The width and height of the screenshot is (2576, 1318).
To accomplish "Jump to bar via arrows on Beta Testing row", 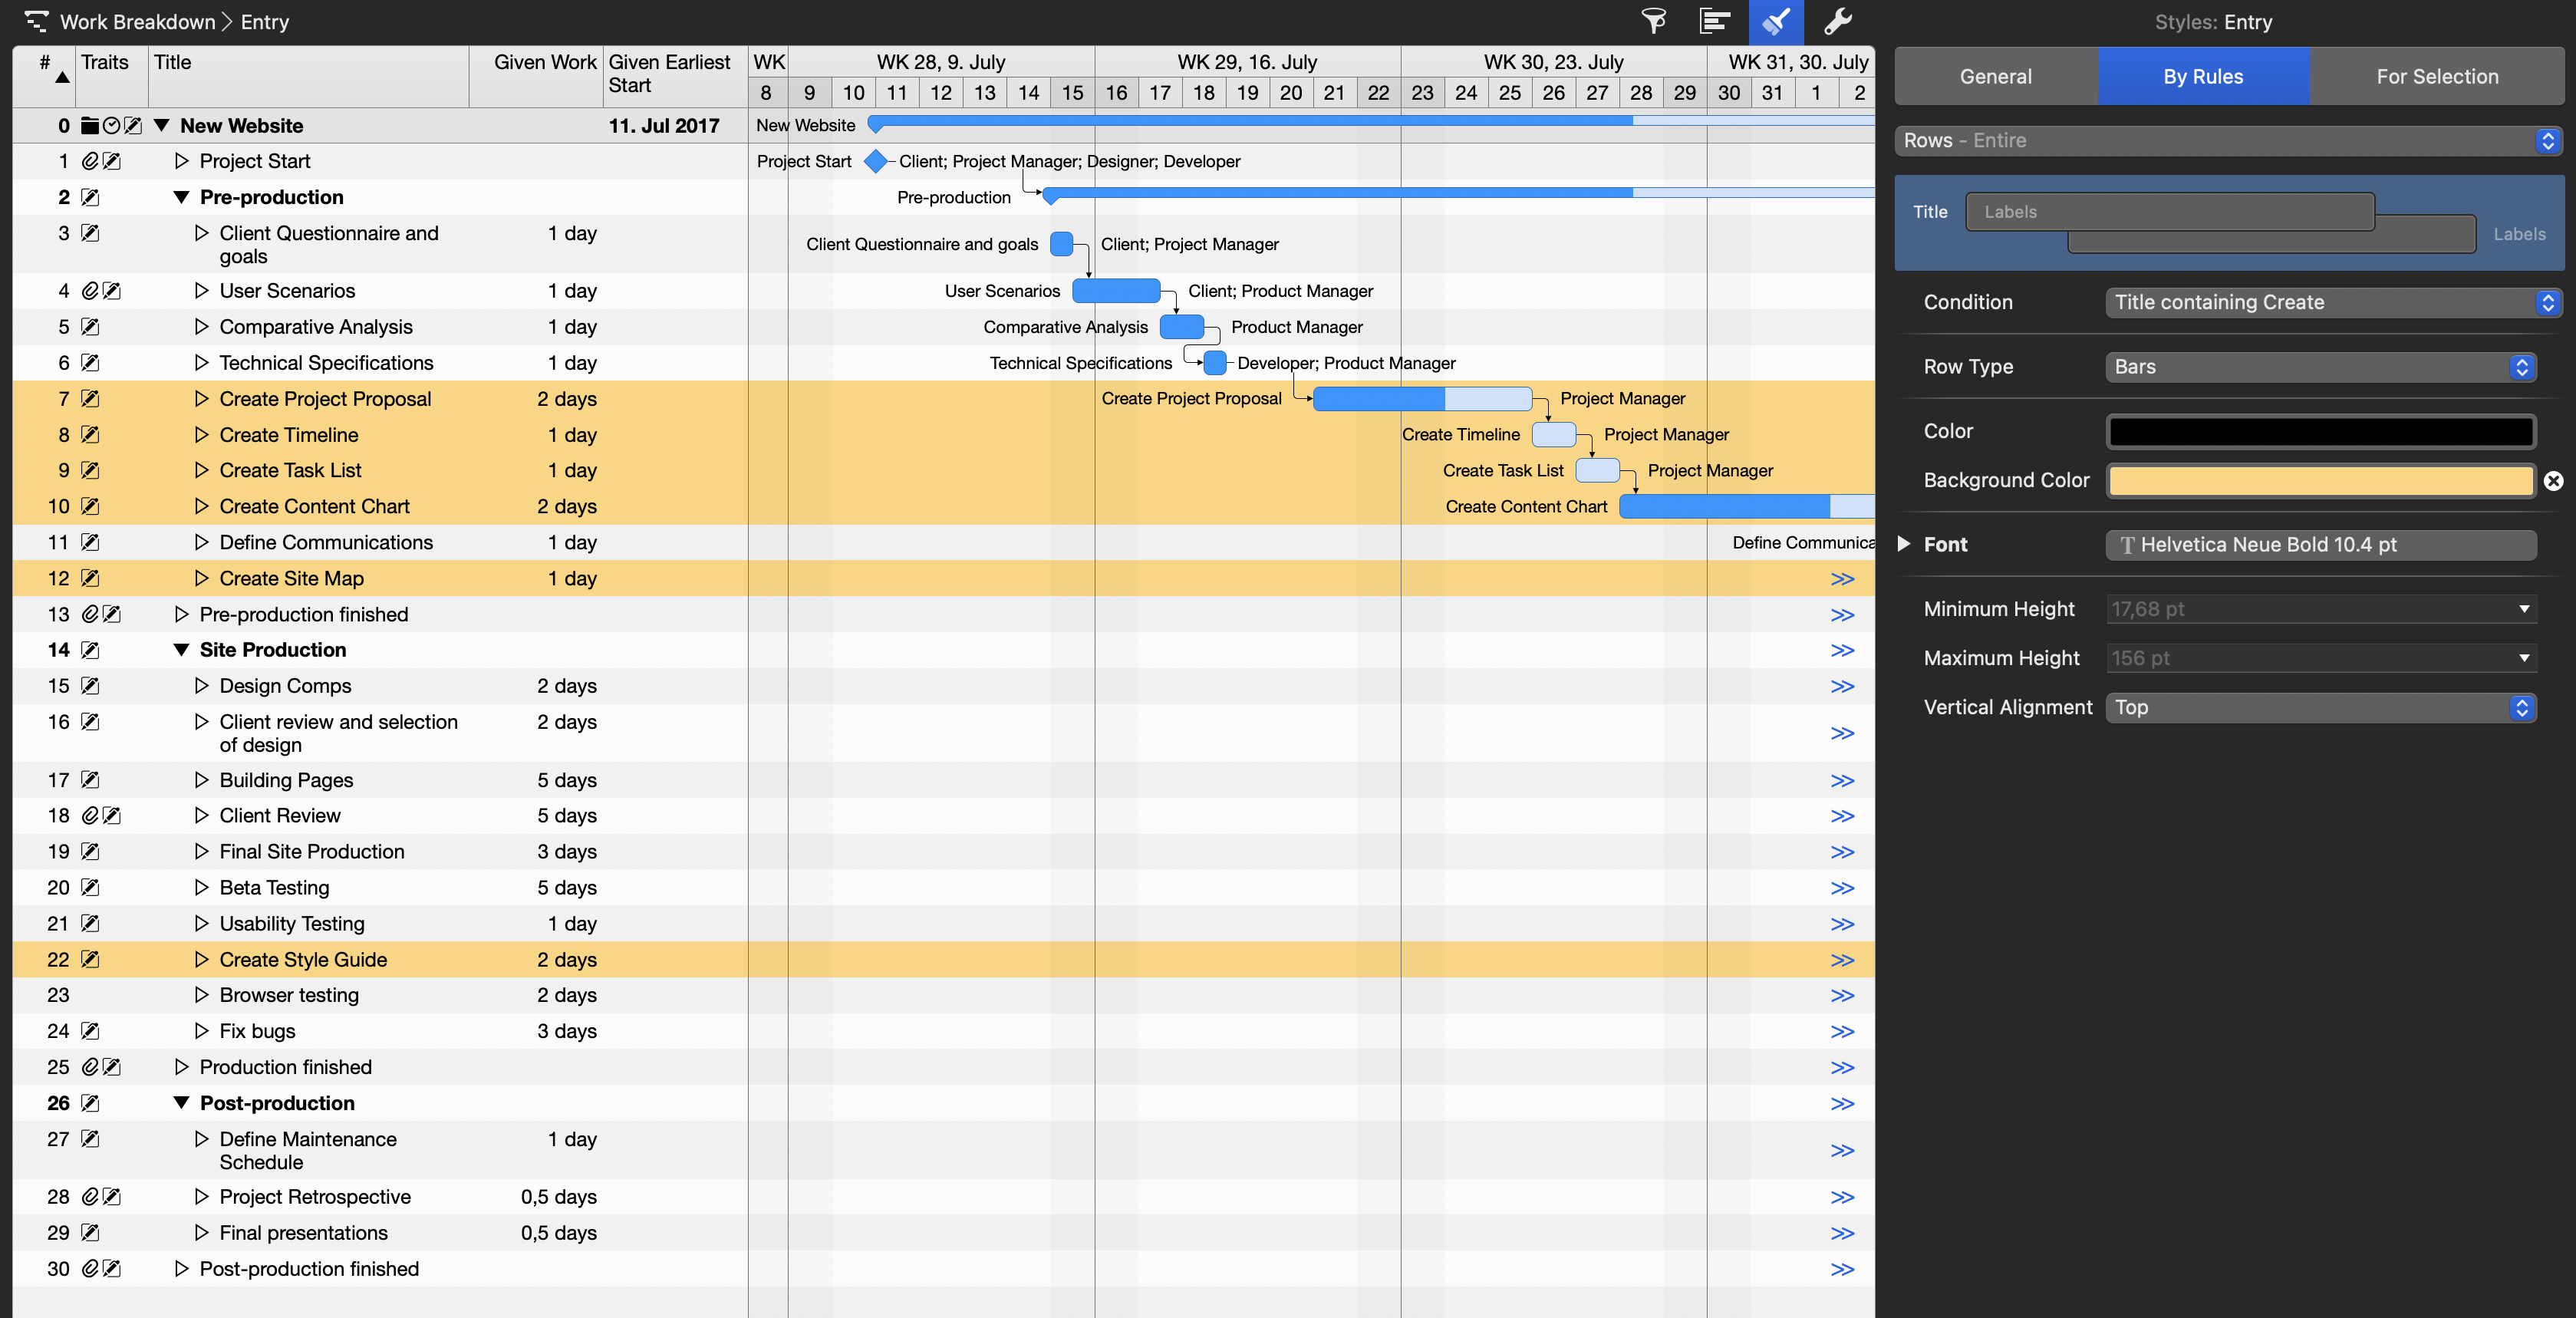I will 1842,888.
